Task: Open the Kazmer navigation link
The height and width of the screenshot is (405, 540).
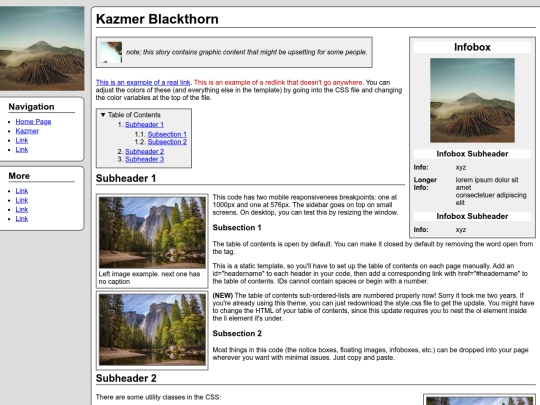Action: (27, 131)
